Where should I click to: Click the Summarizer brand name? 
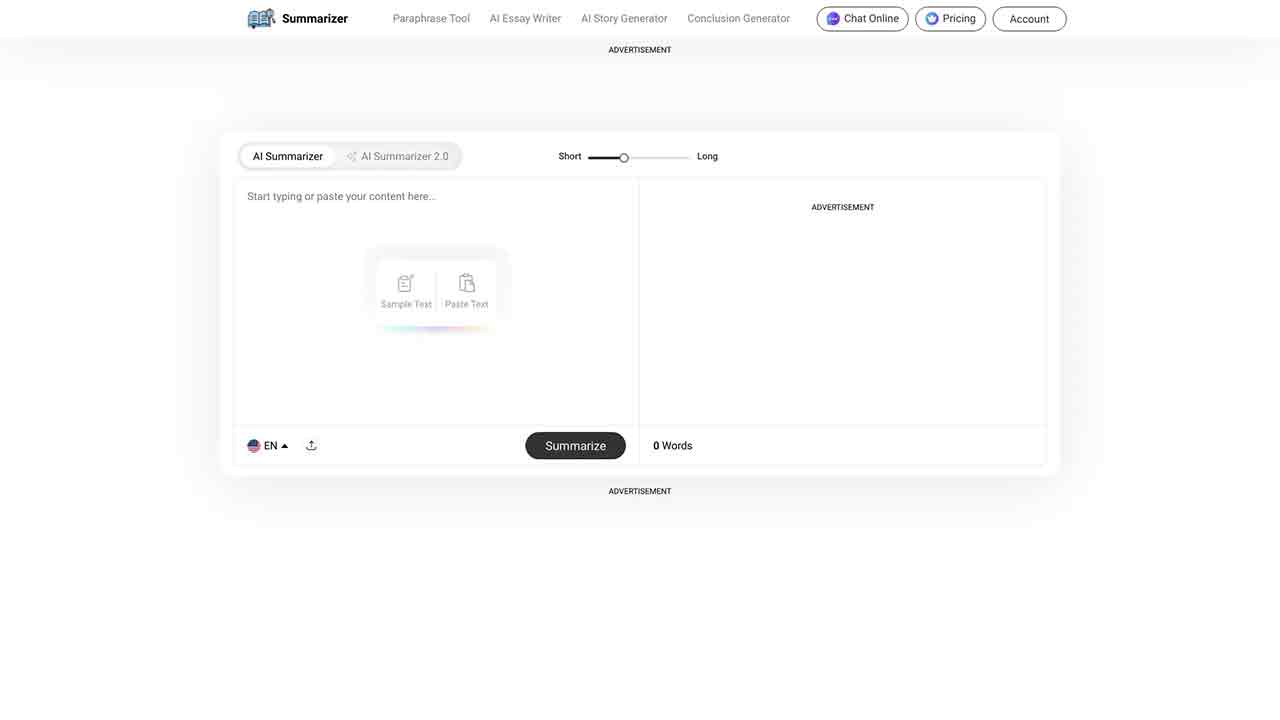[x=315, y=19]
